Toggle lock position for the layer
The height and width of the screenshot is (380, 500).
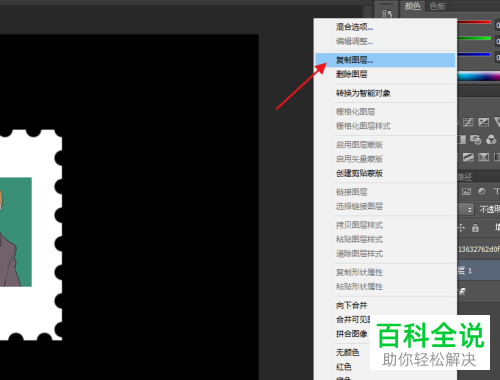click(461, 228)
